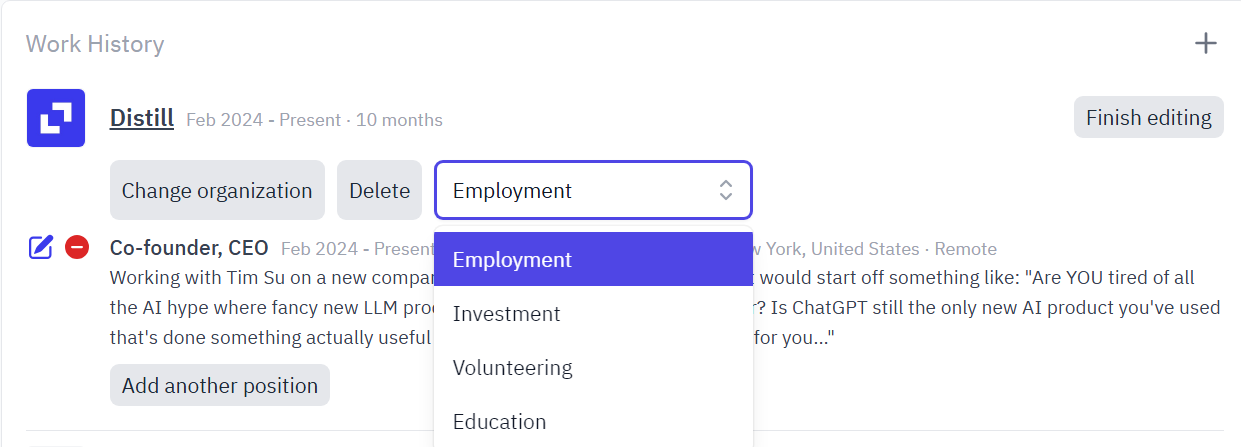Choose Investment in the type list

point(593,314)
